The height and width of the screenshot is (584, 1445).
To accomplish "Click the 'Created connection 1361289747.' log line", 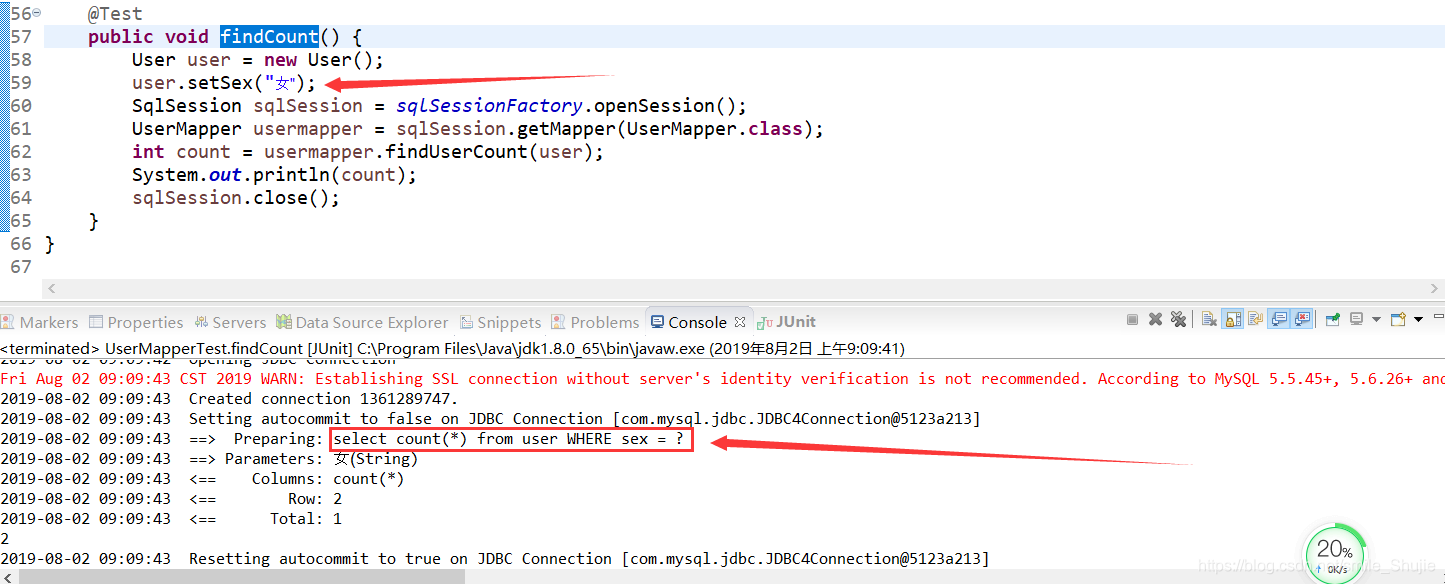I will 229,399.
